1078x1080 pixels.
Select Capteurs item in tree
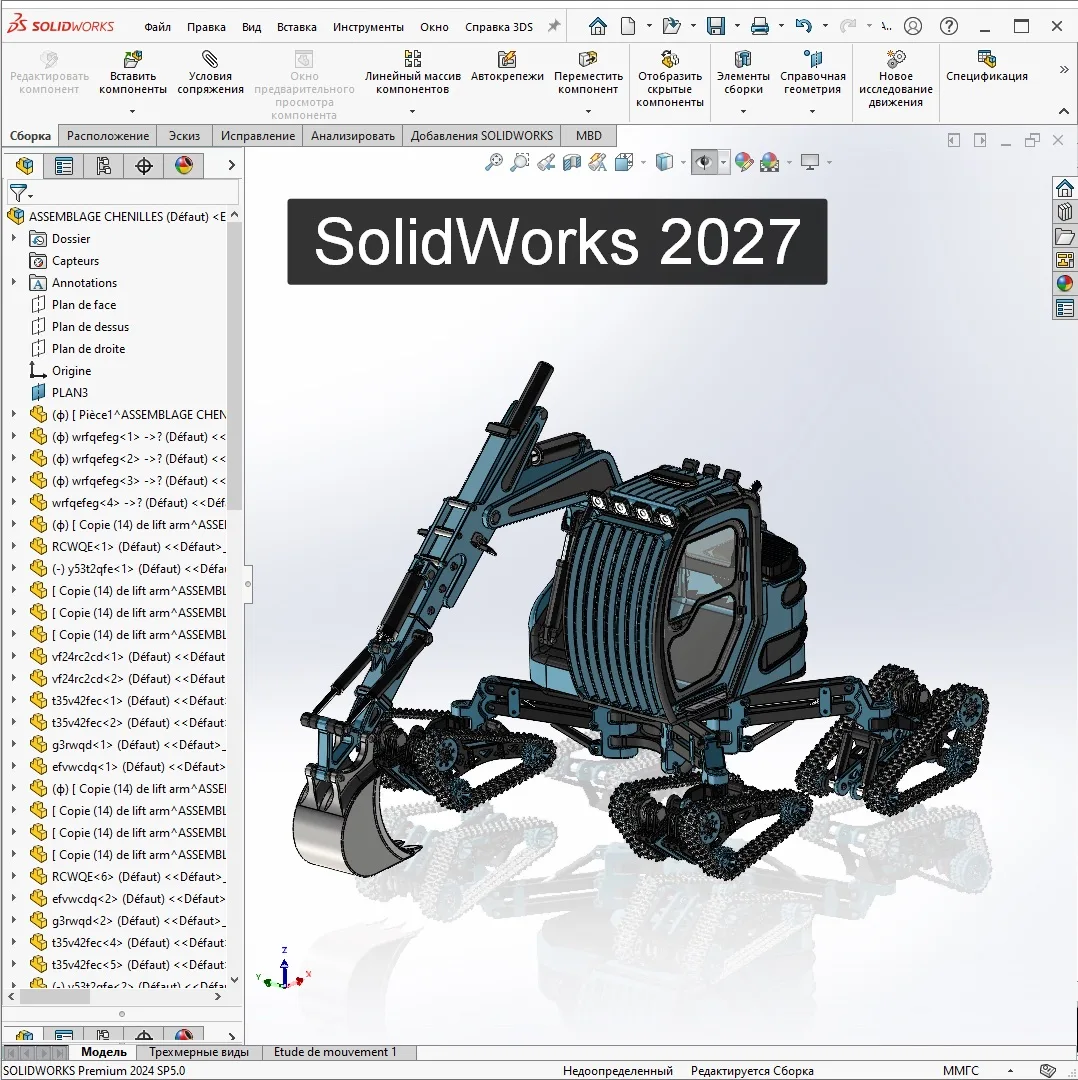click(75, 260)
